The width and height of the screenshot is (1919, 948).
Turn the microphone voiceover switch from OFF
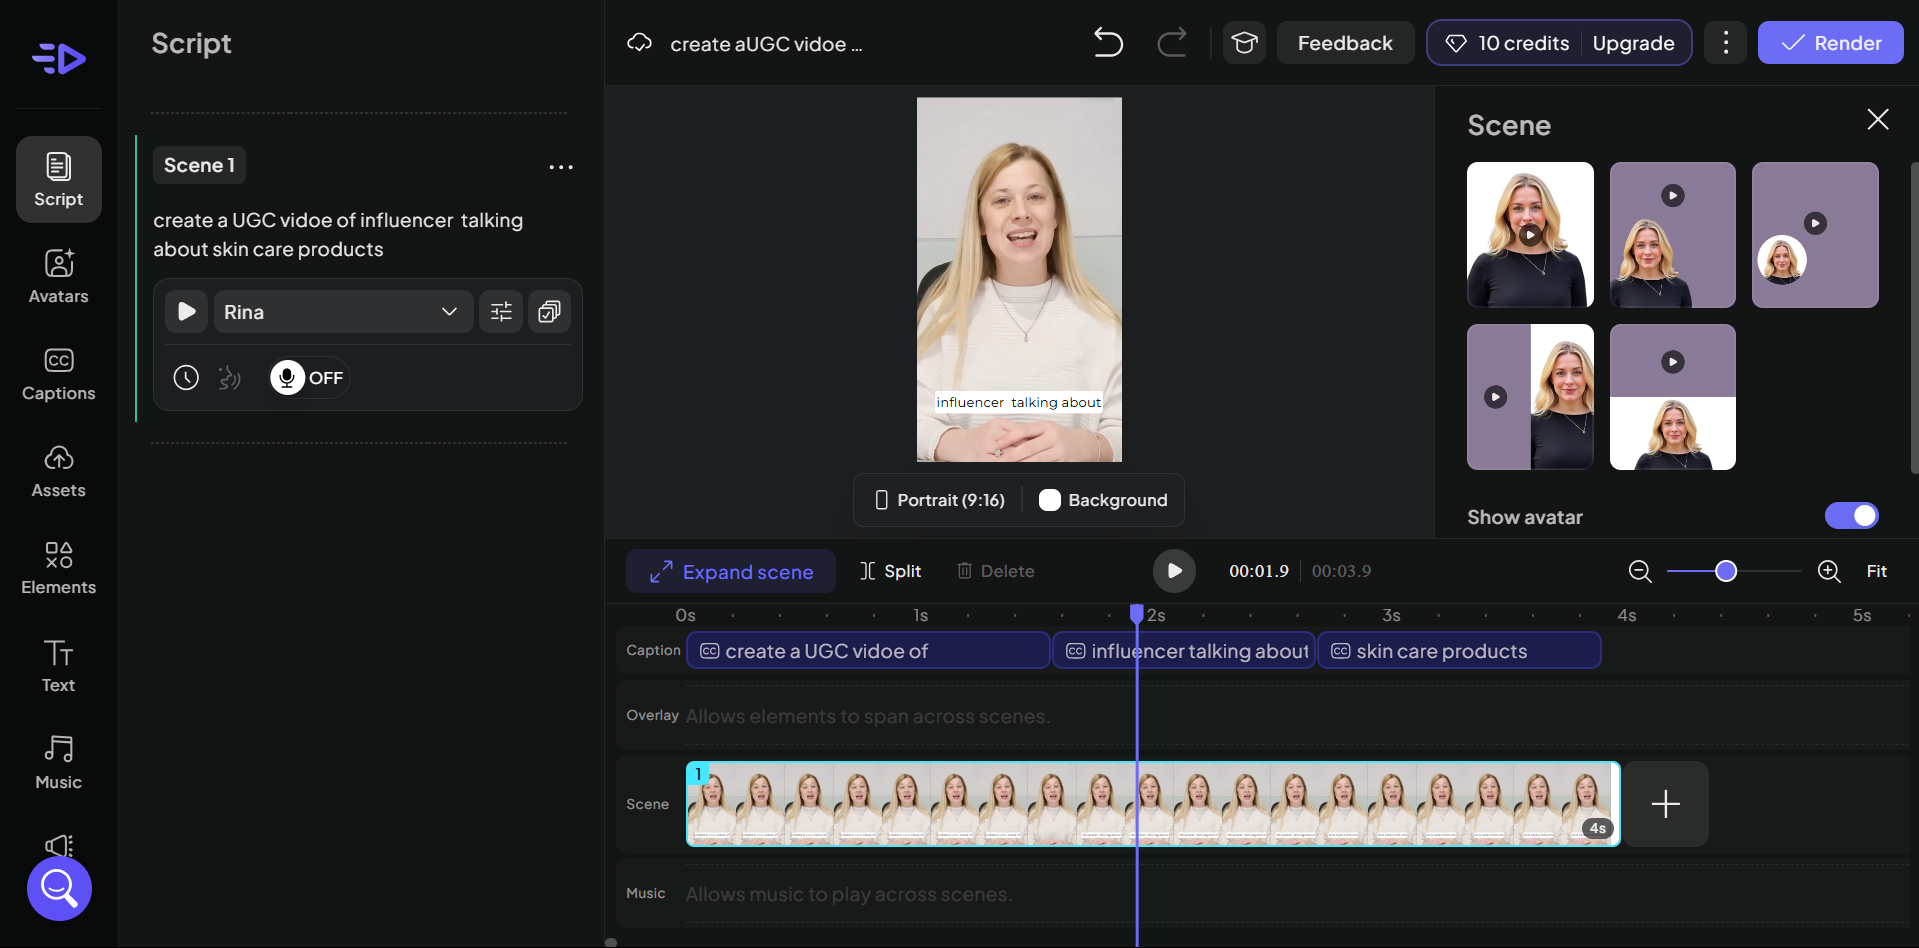pyautogui.click(x=307, y=377)
